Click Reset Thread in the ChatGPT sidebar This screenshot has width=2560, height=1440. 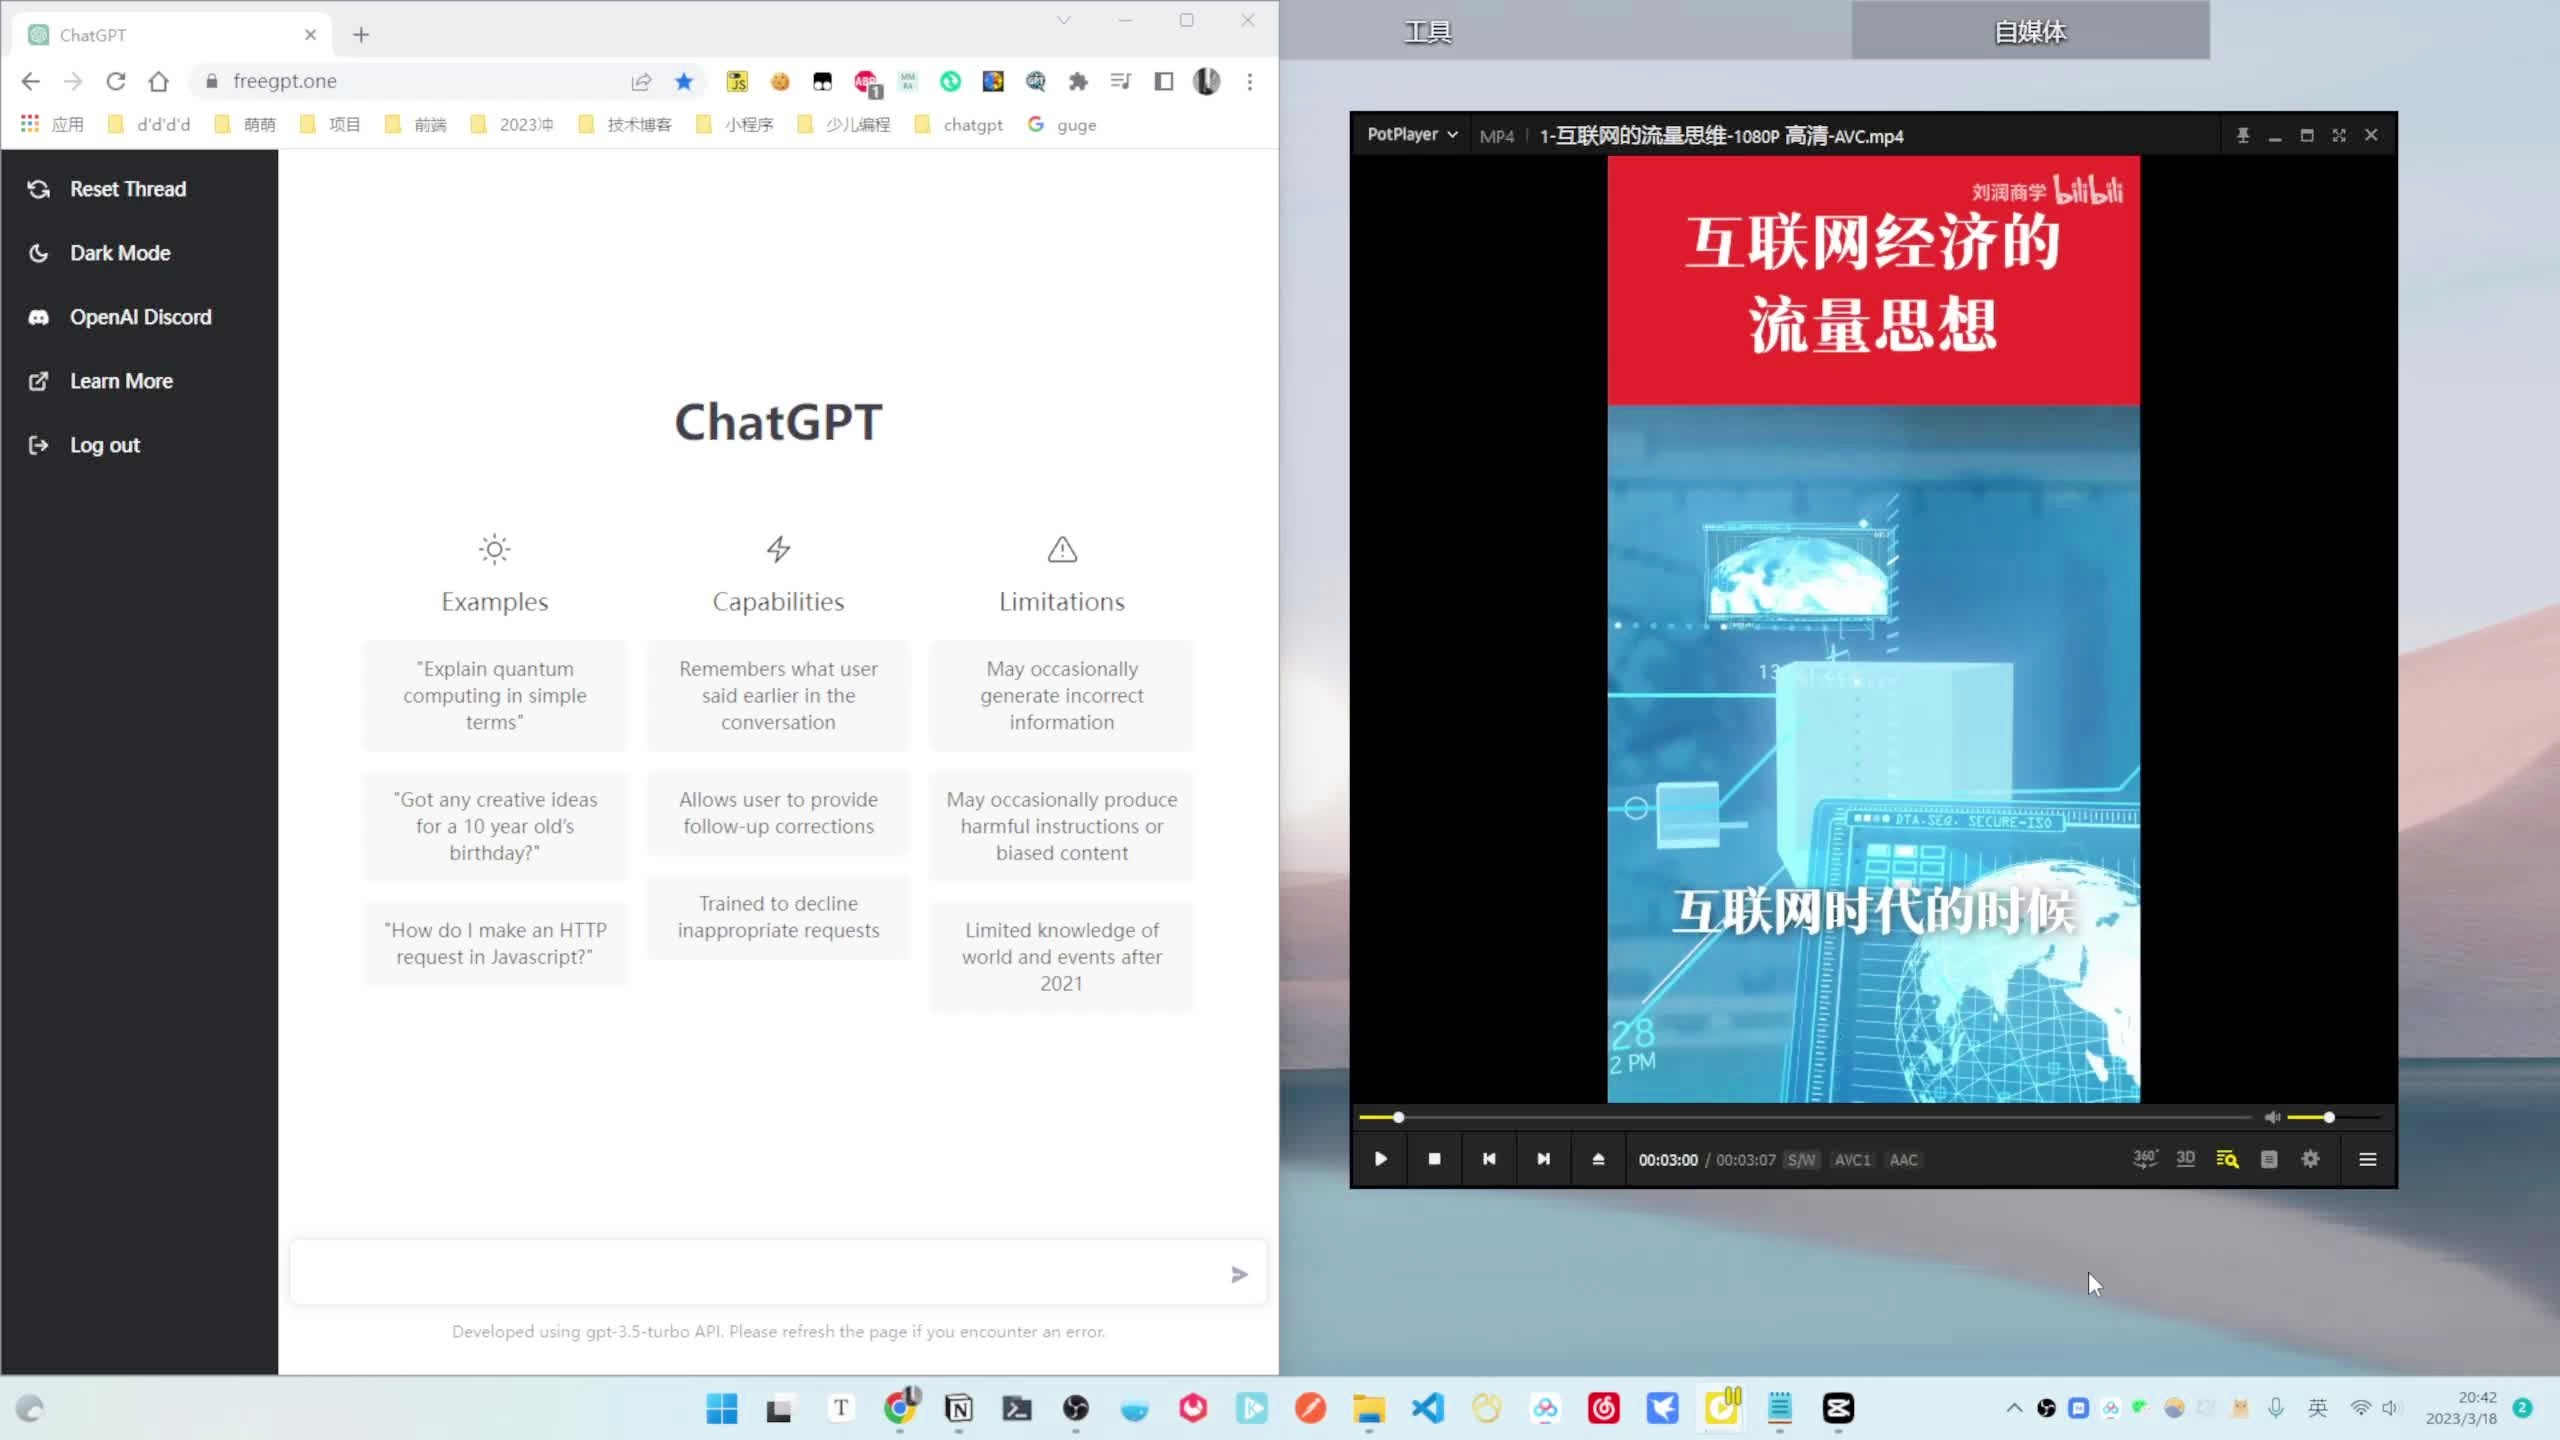[128, 189]
